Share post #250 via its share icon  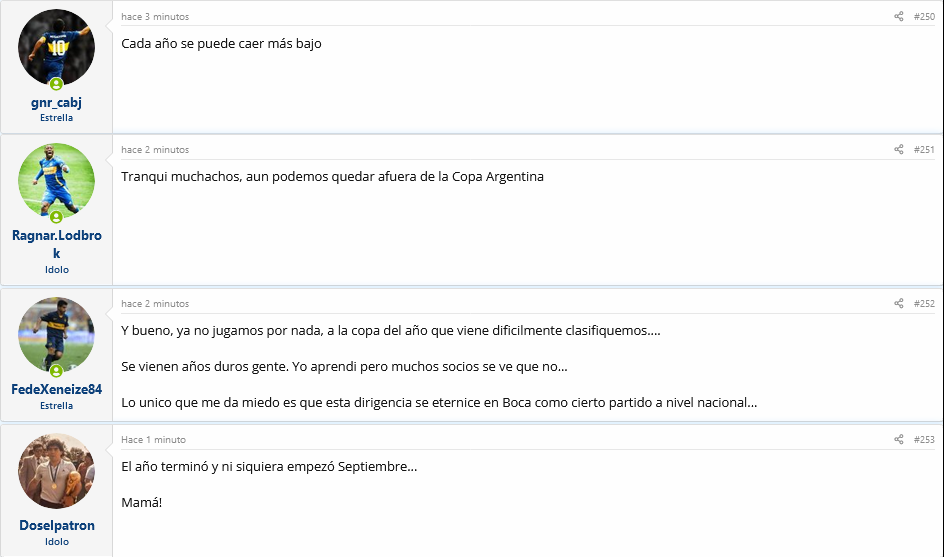898,16
